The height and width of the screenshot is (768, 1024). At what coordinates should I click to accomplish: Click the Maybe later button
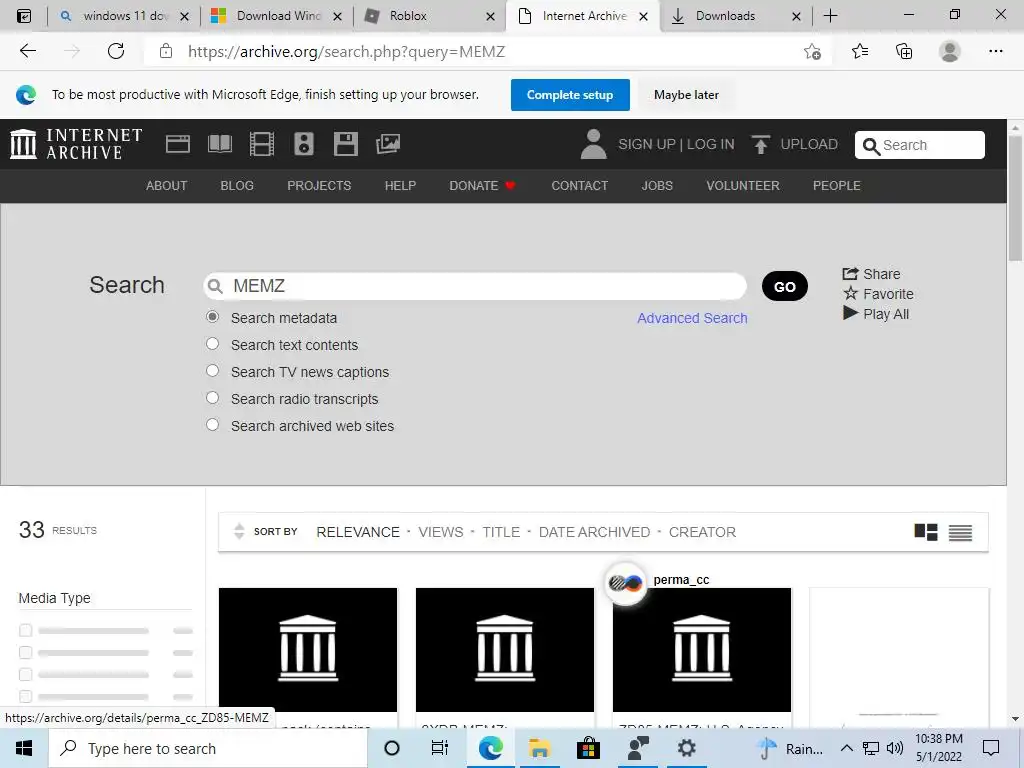point(686,95)
